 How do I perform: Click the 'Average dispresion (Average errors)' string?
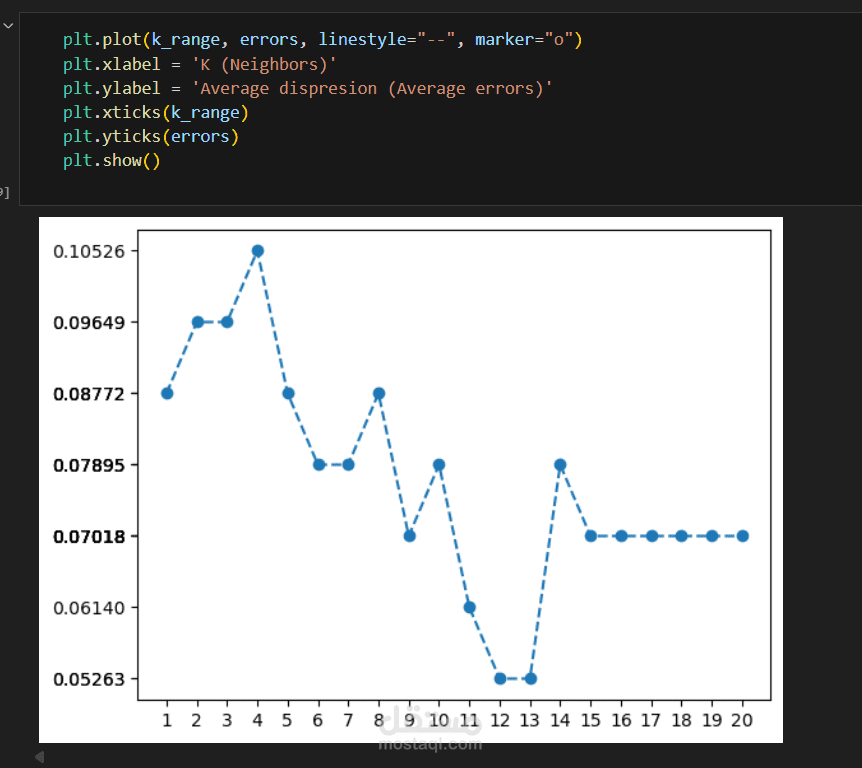[x=372, y=89]
